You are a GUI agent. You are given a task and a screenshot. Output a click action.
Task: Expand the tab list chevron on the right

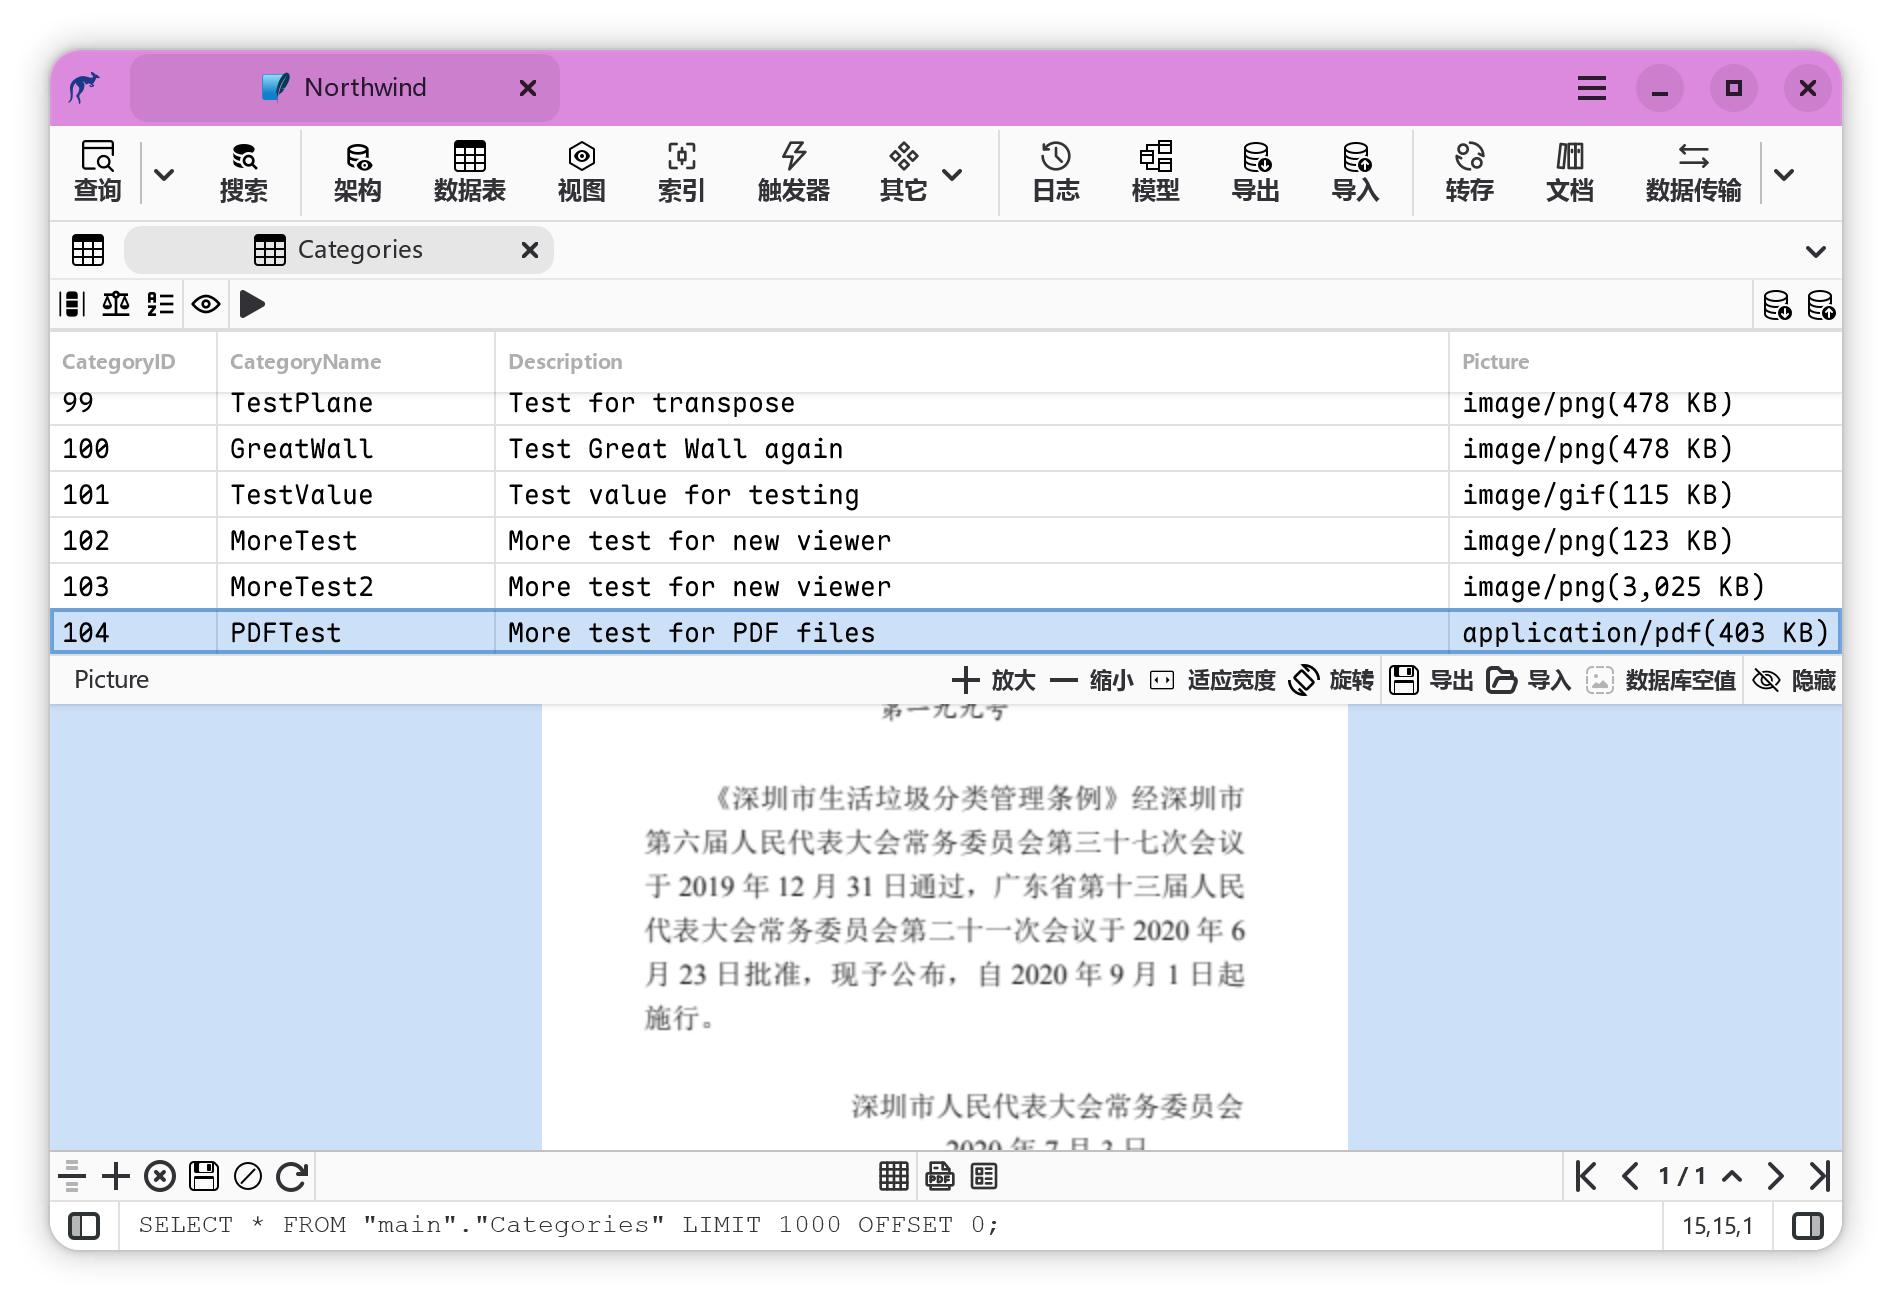pyautogui.click(x=1815, y=250)
